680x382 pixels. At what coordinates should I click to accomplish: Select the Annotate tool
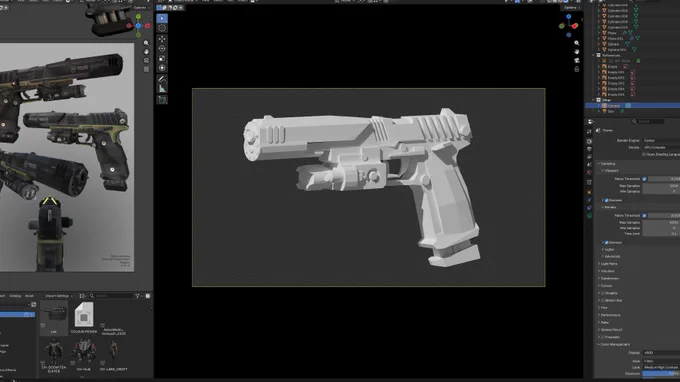tap(162, 79)
